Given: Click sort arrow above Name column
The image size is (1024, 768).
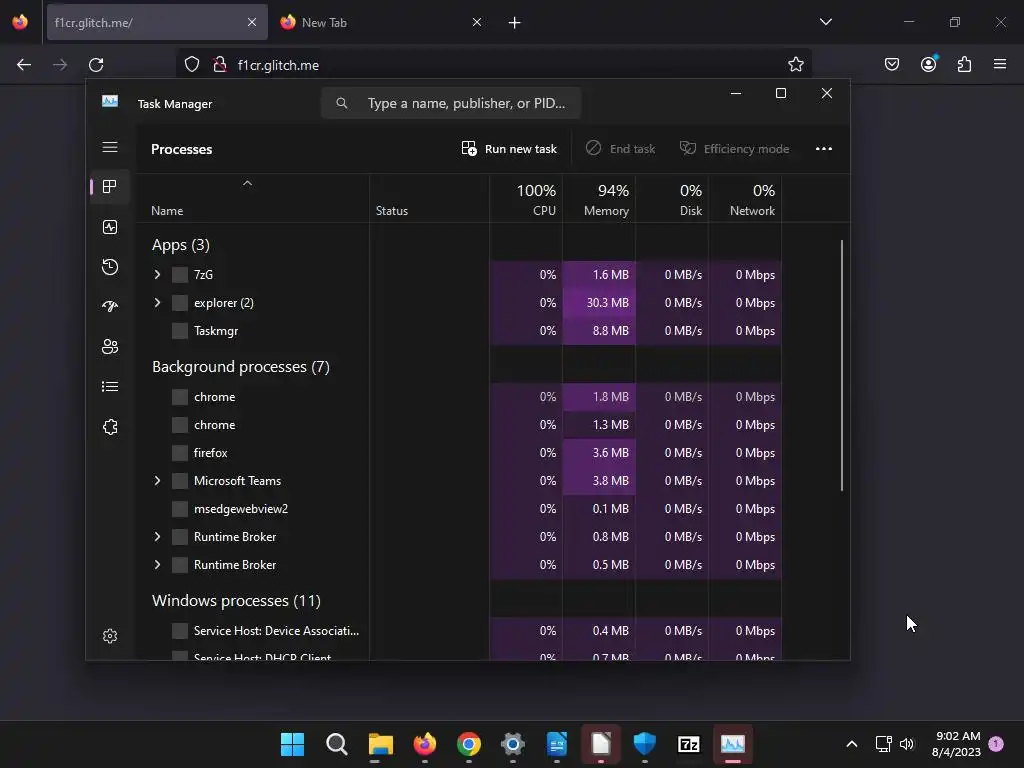Looking at the screenshot, I should point(247,184).
